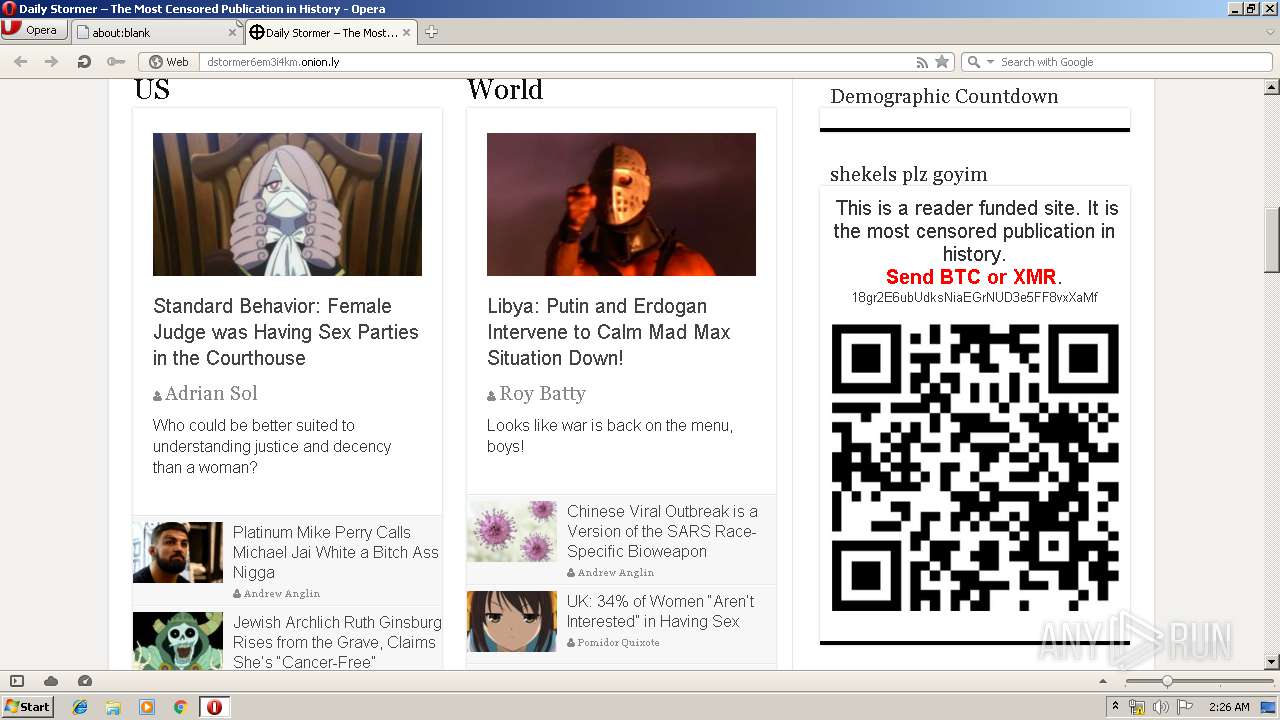Close the Daily Stormer tab

pos(407,32)
